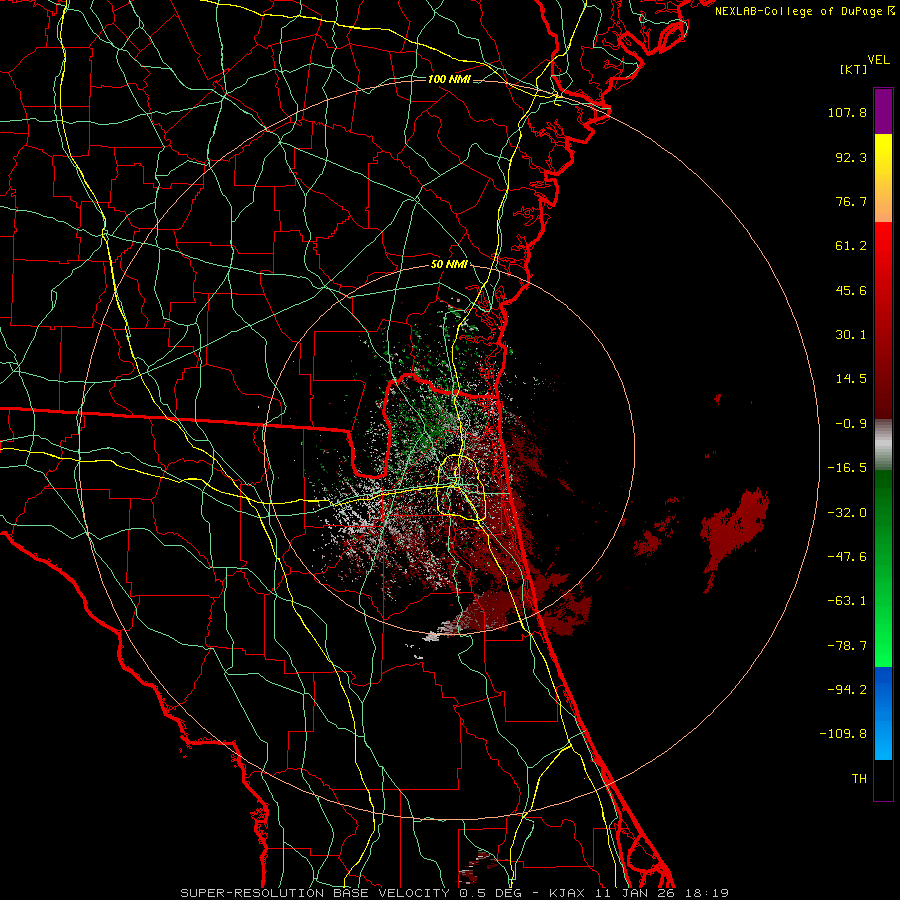Screen dimensions: 900x900
Task: Click the NEXLAB-College of DuPage title text
Action: pos(805,11)
